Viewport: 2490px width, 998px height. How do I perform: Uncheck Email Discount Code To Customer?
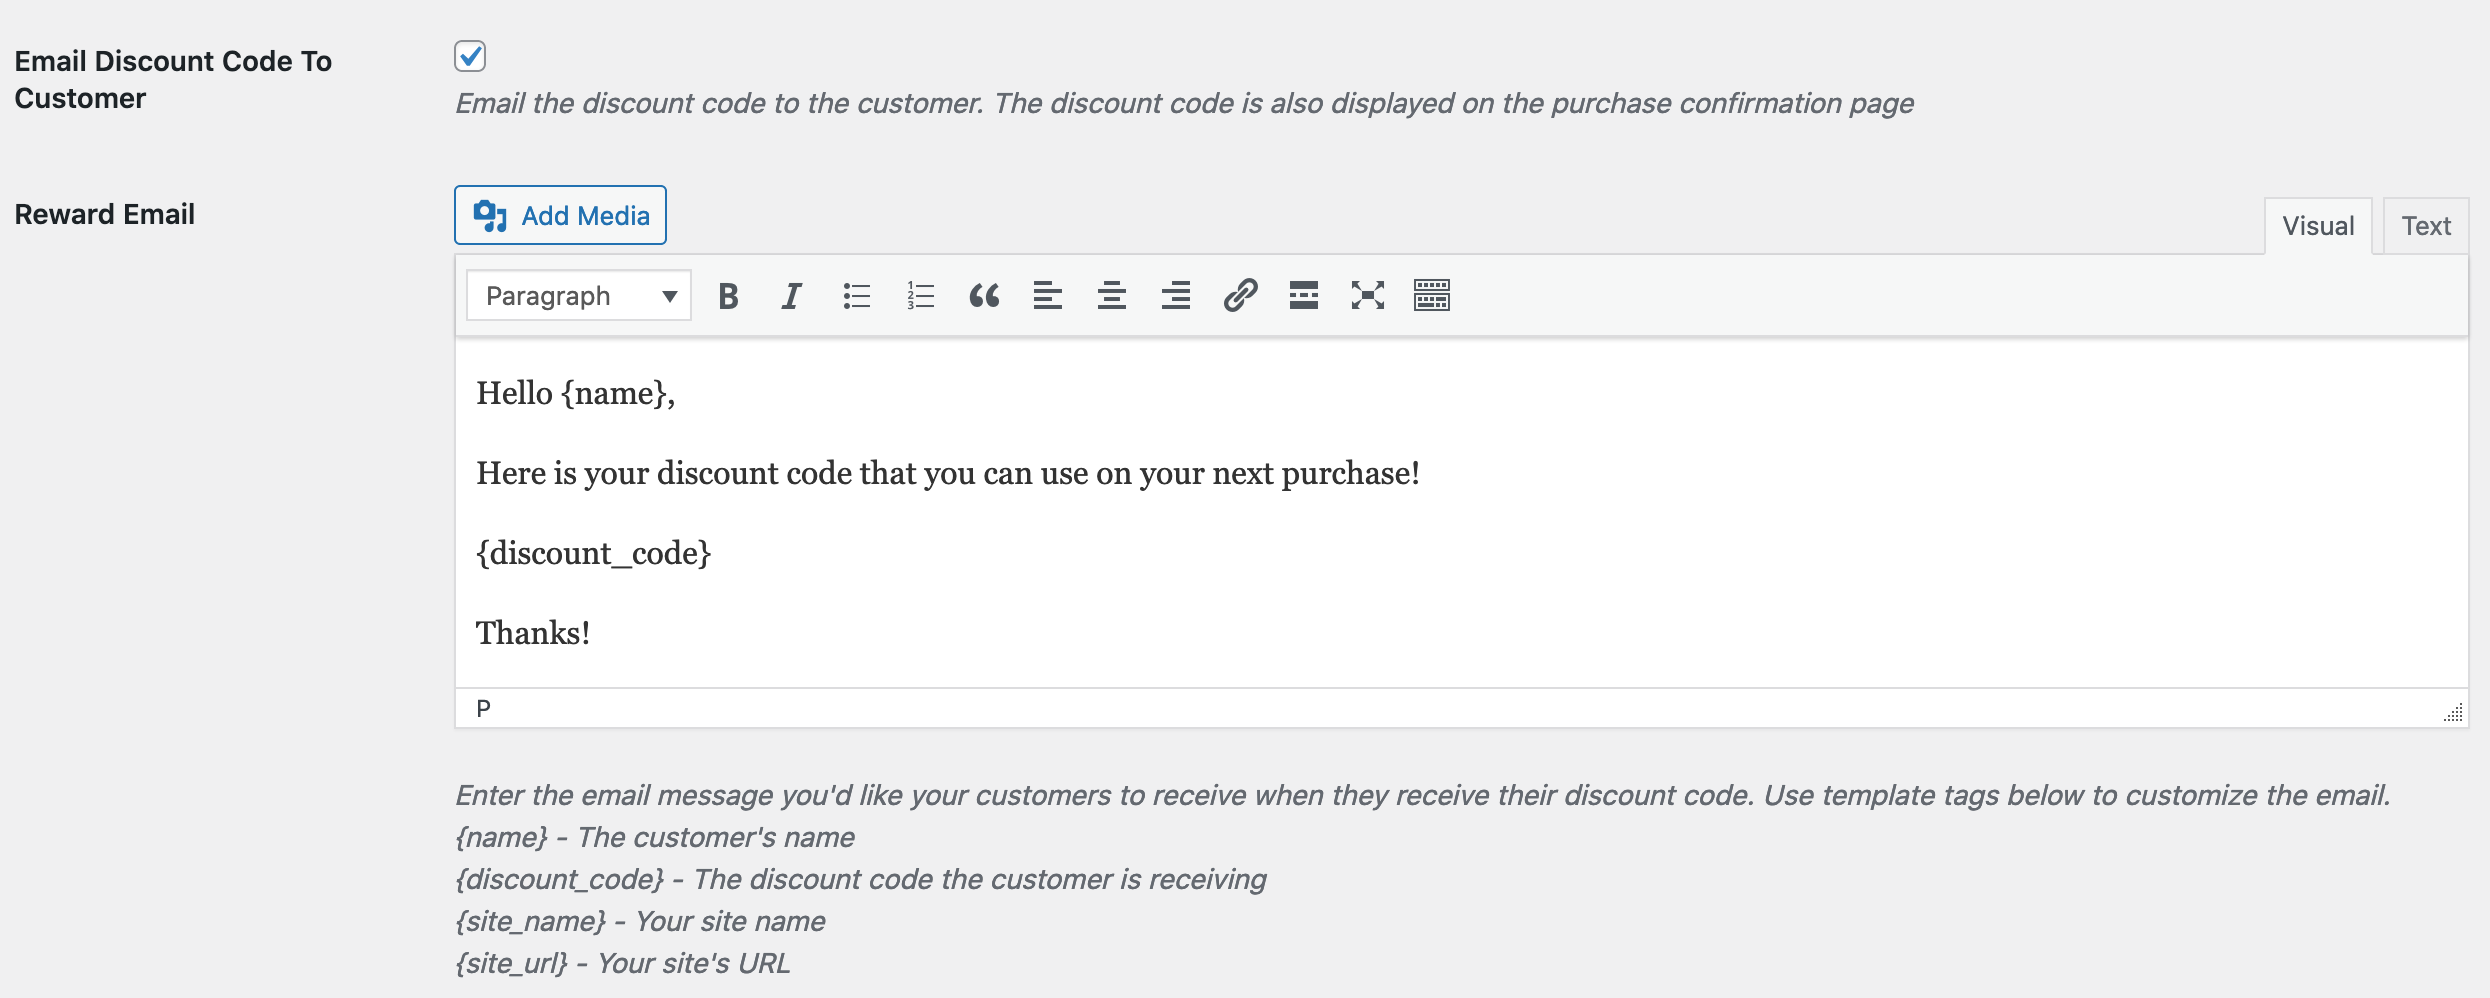[x=470, y=56]
